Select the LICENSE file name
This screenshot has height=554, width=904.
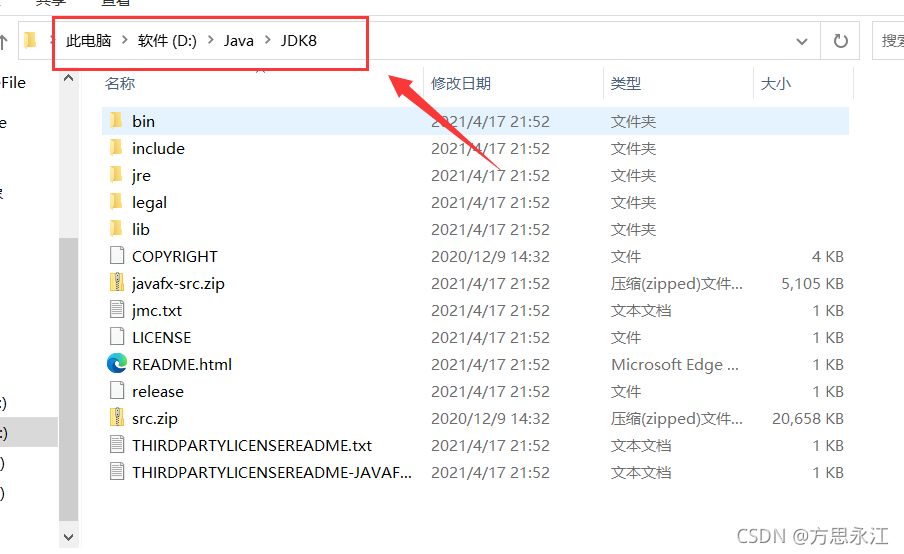point(161,337)
